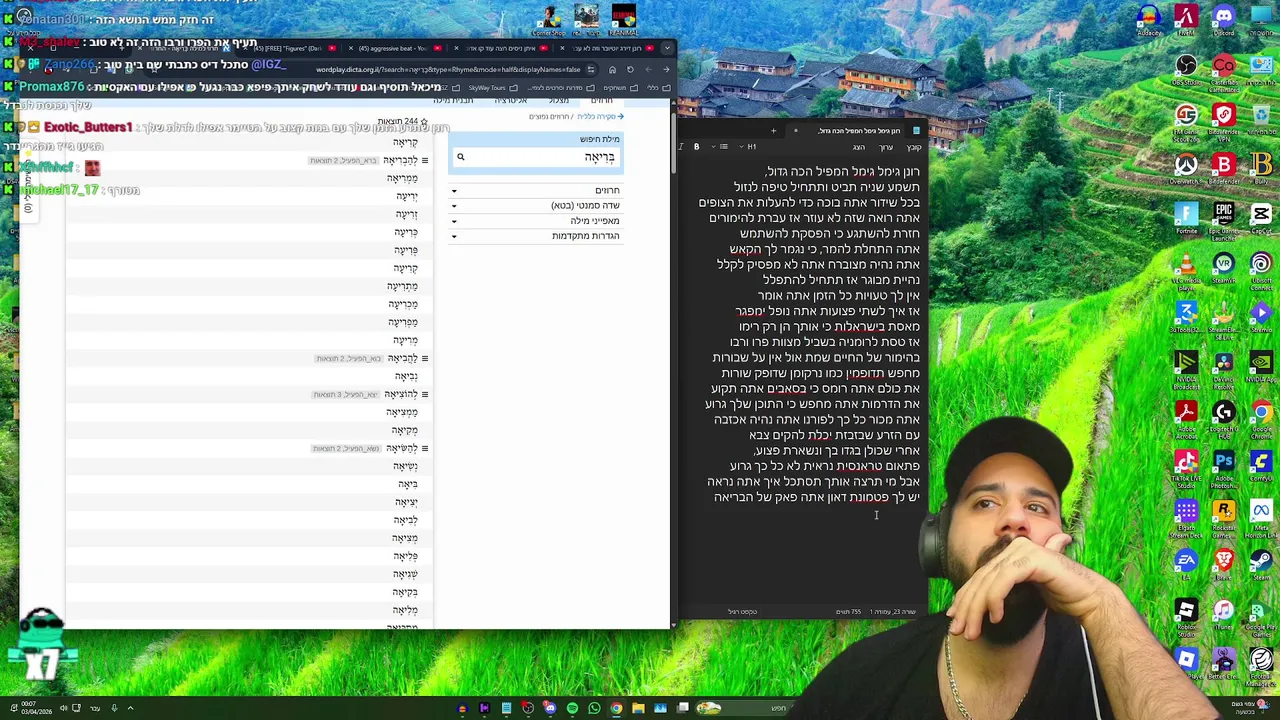Open the Epic Games Launcher icon

coord(1224,219)
